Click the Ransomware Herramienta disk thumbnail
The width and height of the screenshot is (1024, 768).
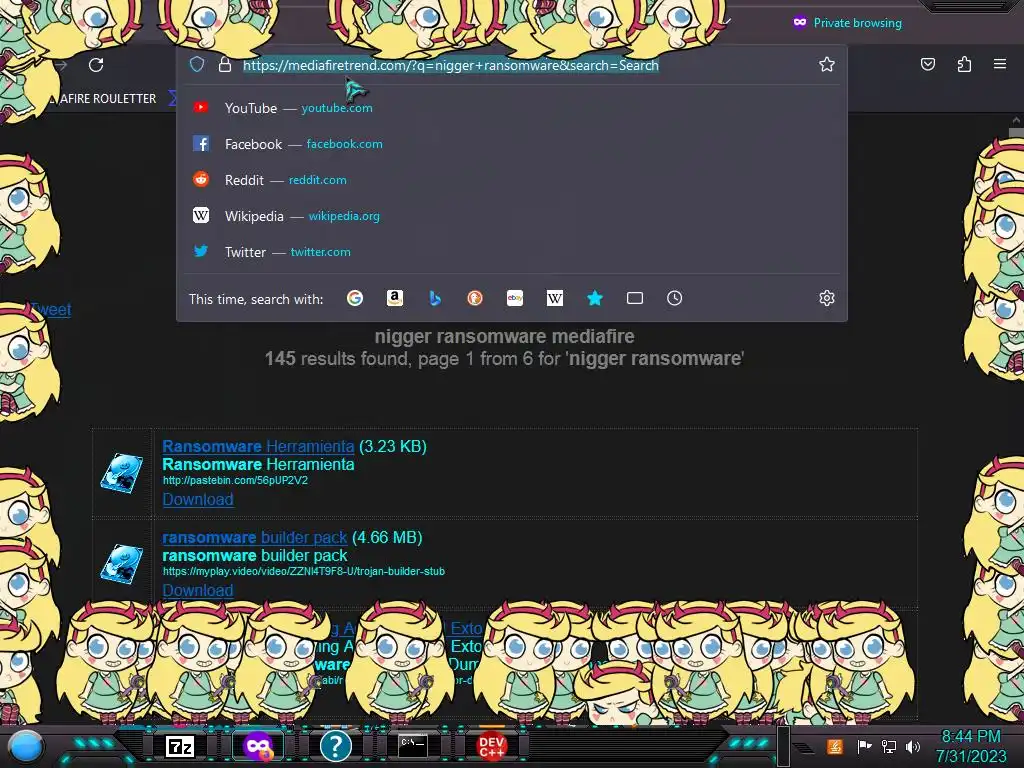point(121,473)
